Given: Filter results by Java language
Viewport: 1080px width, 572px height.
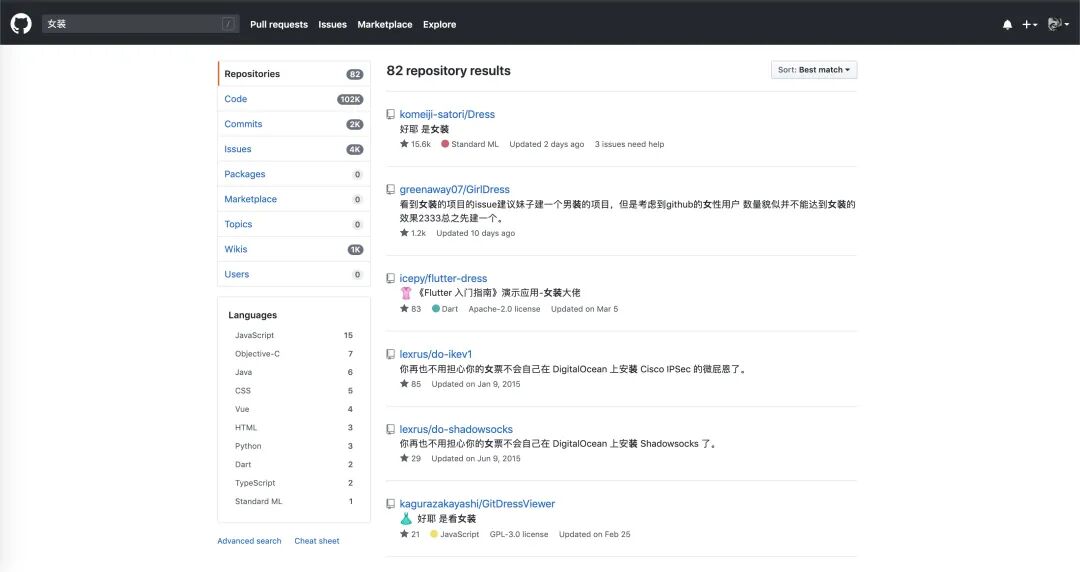Looking at the screenshot, I should pyautogui.click(x=294, y=372).
